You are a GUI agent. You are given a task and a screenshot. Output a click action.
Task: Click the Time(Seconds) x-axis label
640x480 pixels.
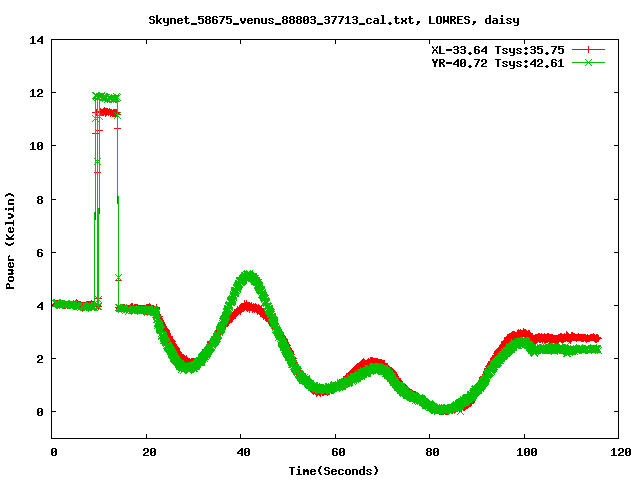334,471
